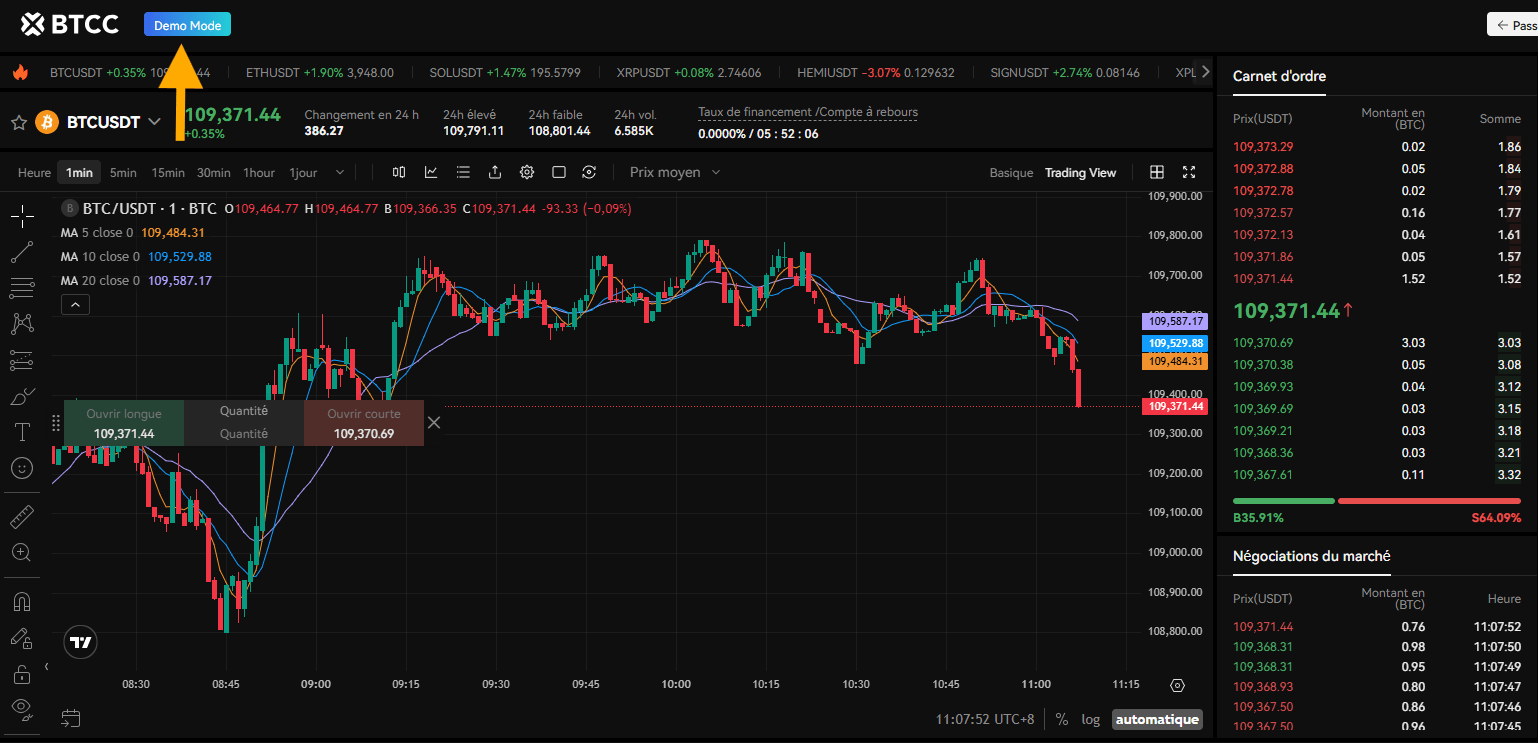The height and width of the screenshot is (743, 1538).
Task: Open chart settings gear icon
Action: pos(527,172)
